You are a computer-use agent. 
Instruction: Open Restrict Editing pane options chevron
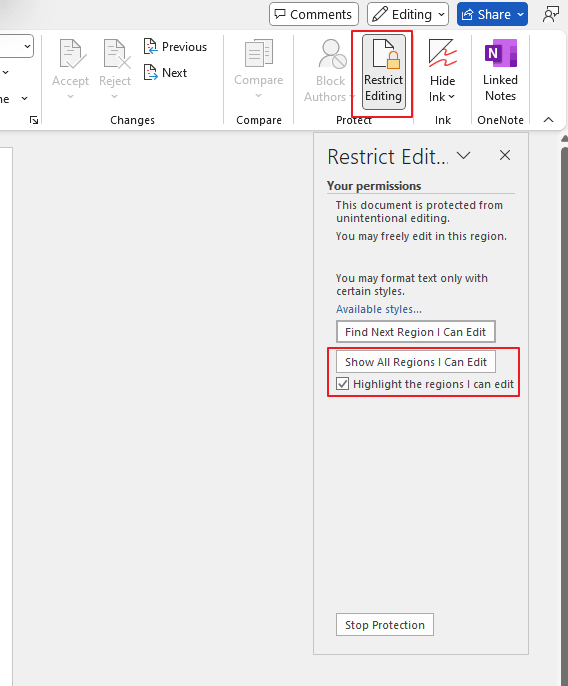coord(463,155)
